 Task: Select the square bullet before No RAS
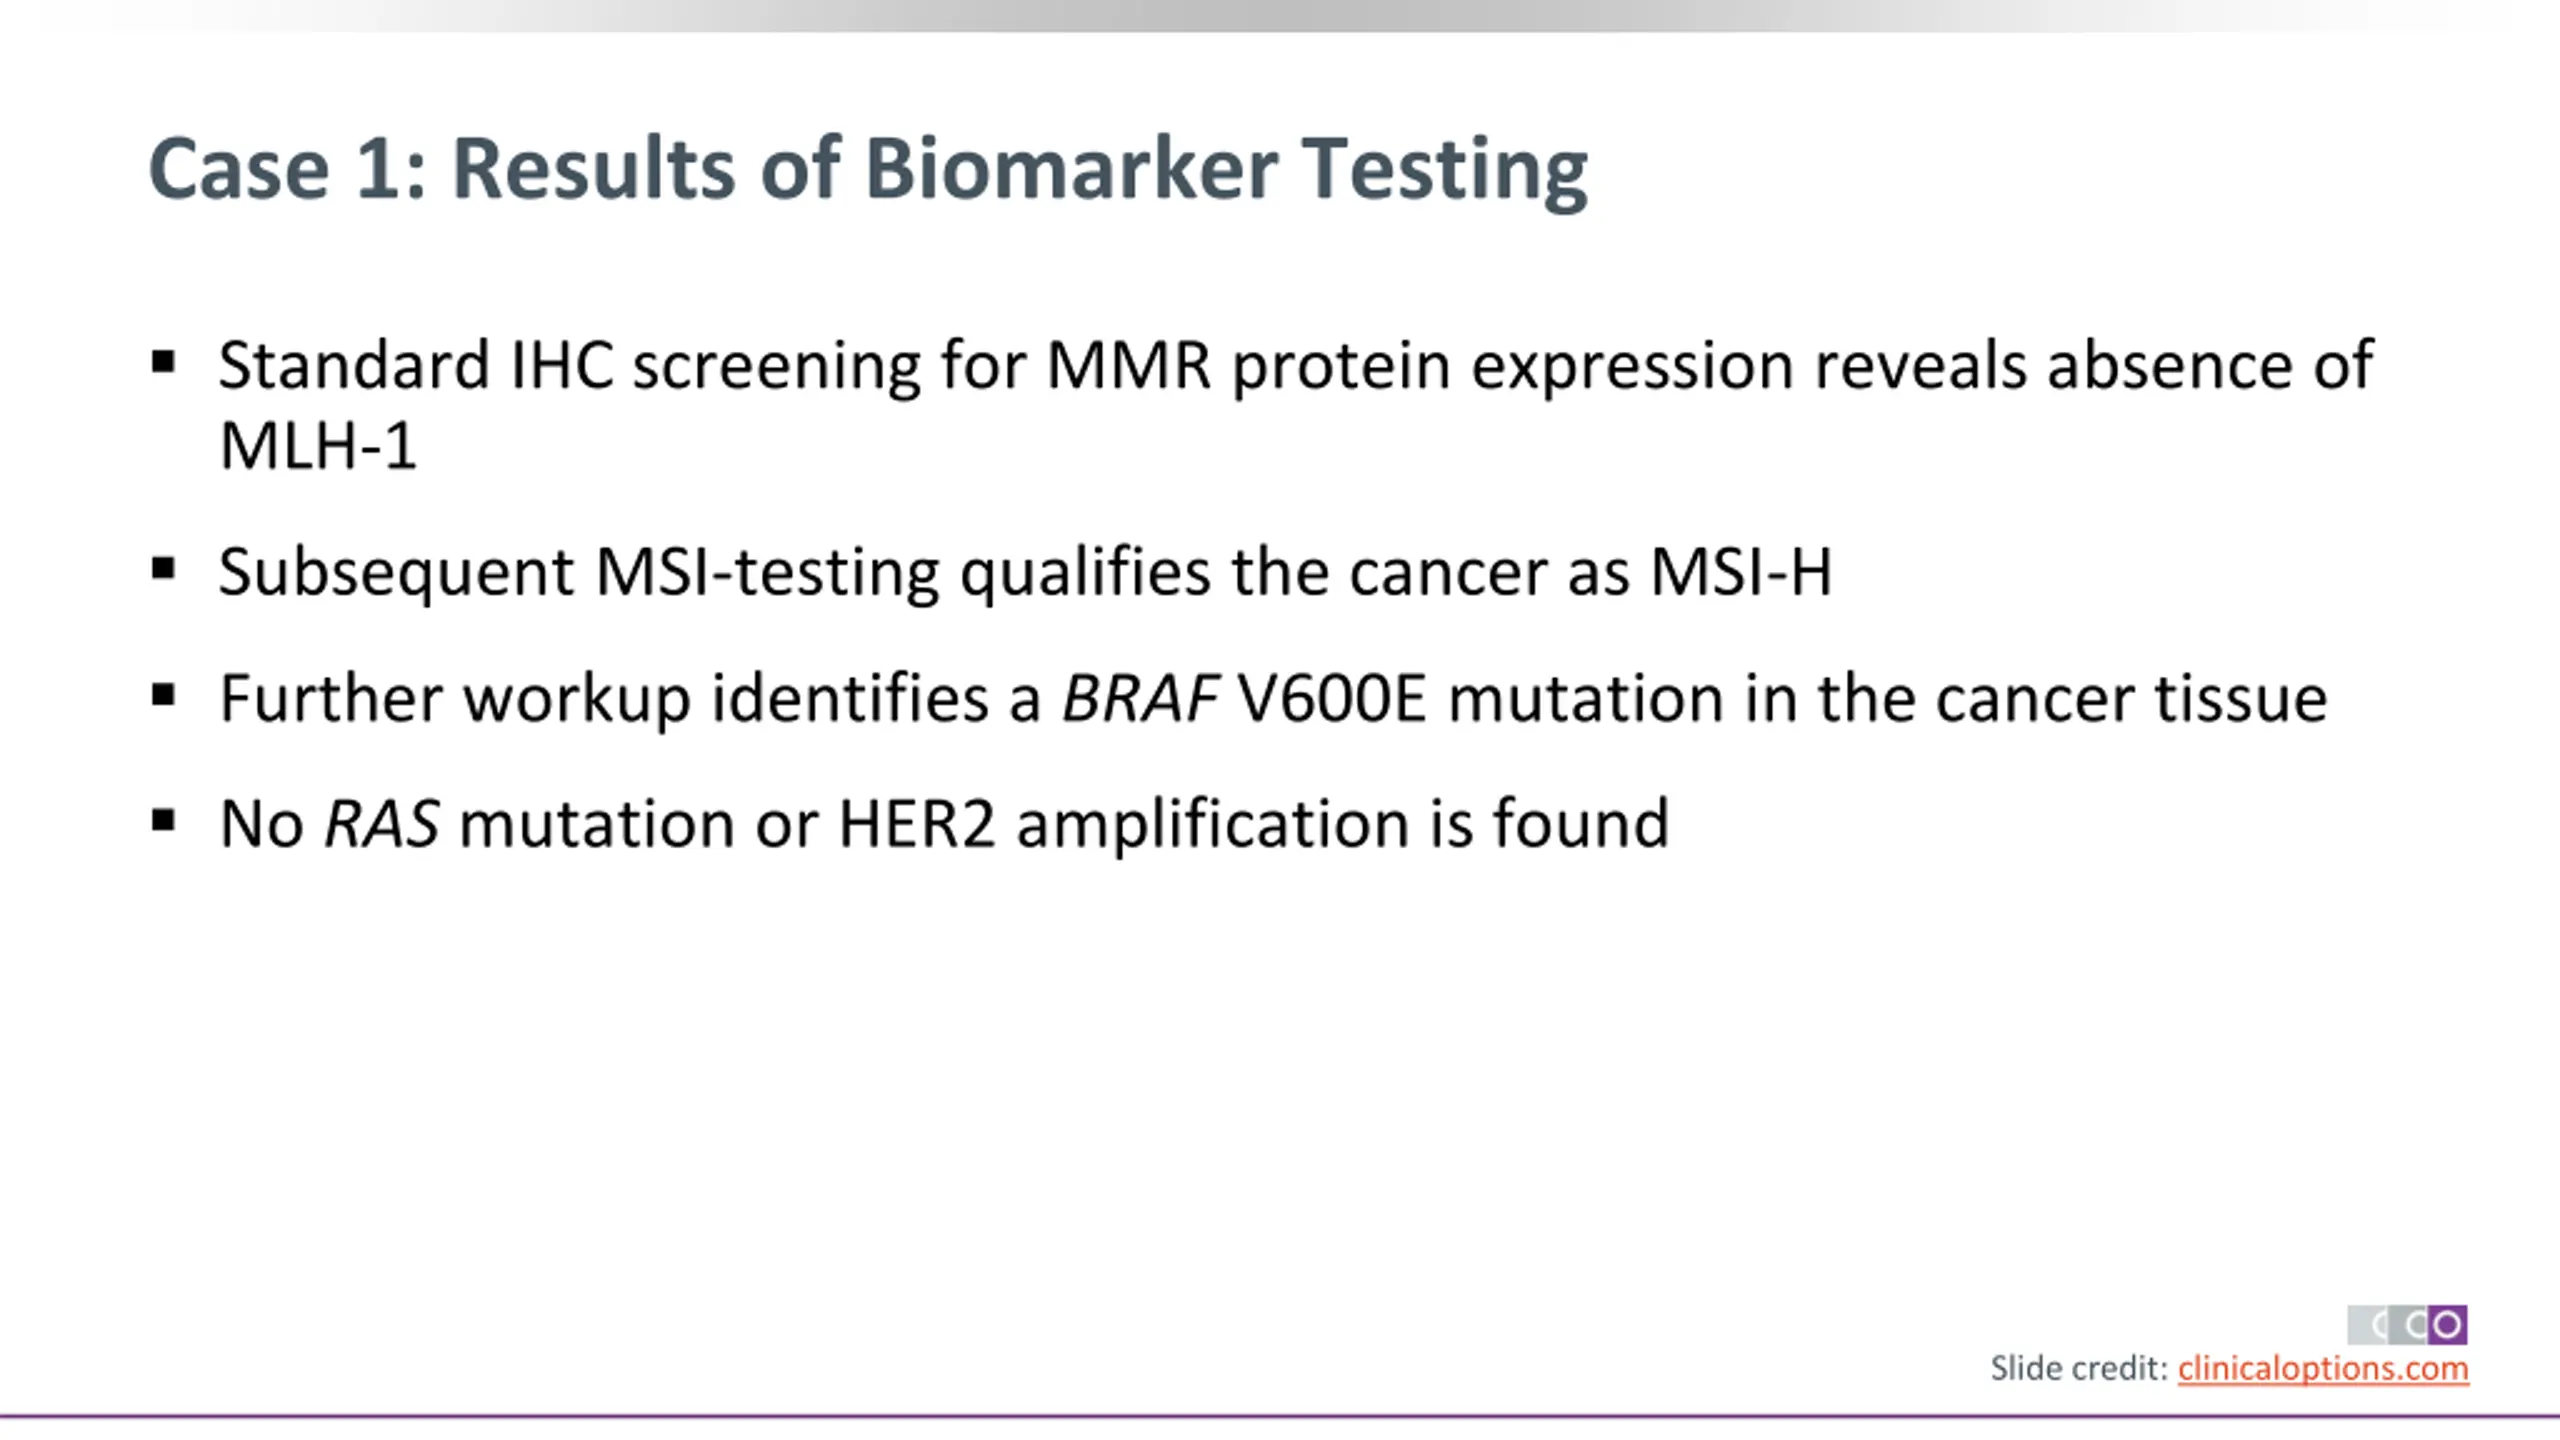coord(163,821)
